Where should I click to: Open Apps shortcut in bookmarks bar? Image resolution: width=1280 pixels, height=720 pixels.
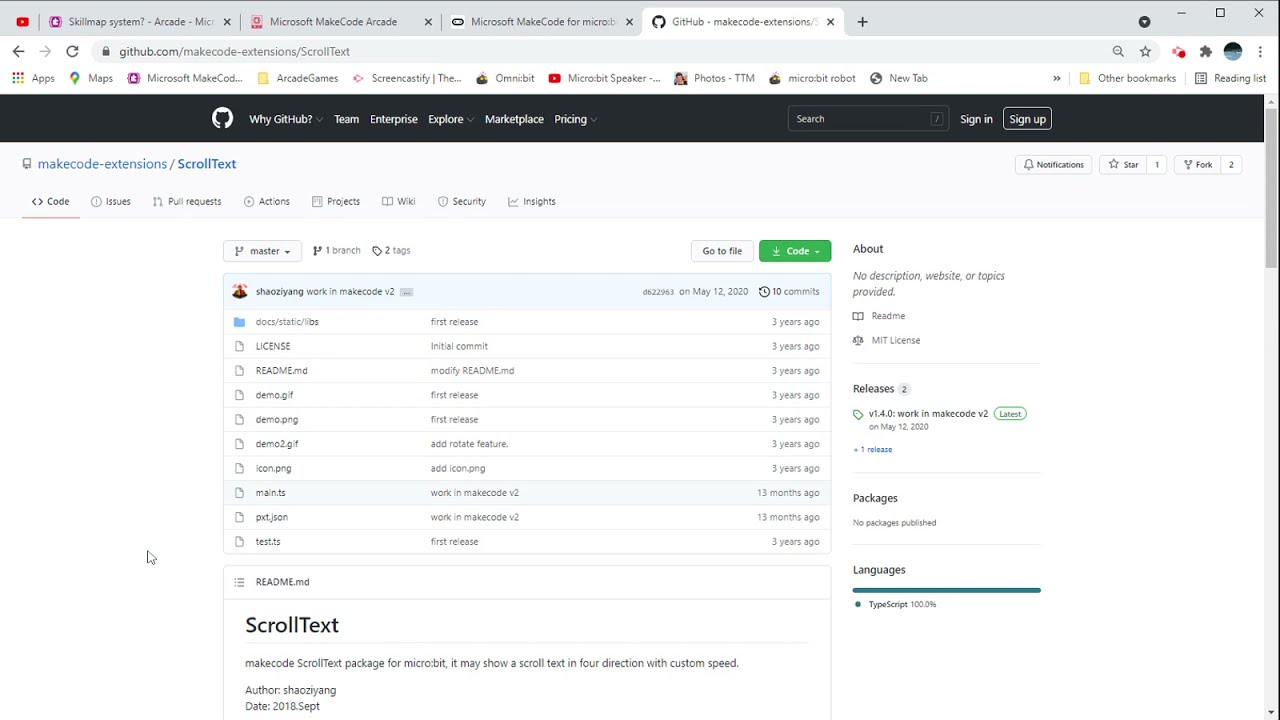coord(33,78)
